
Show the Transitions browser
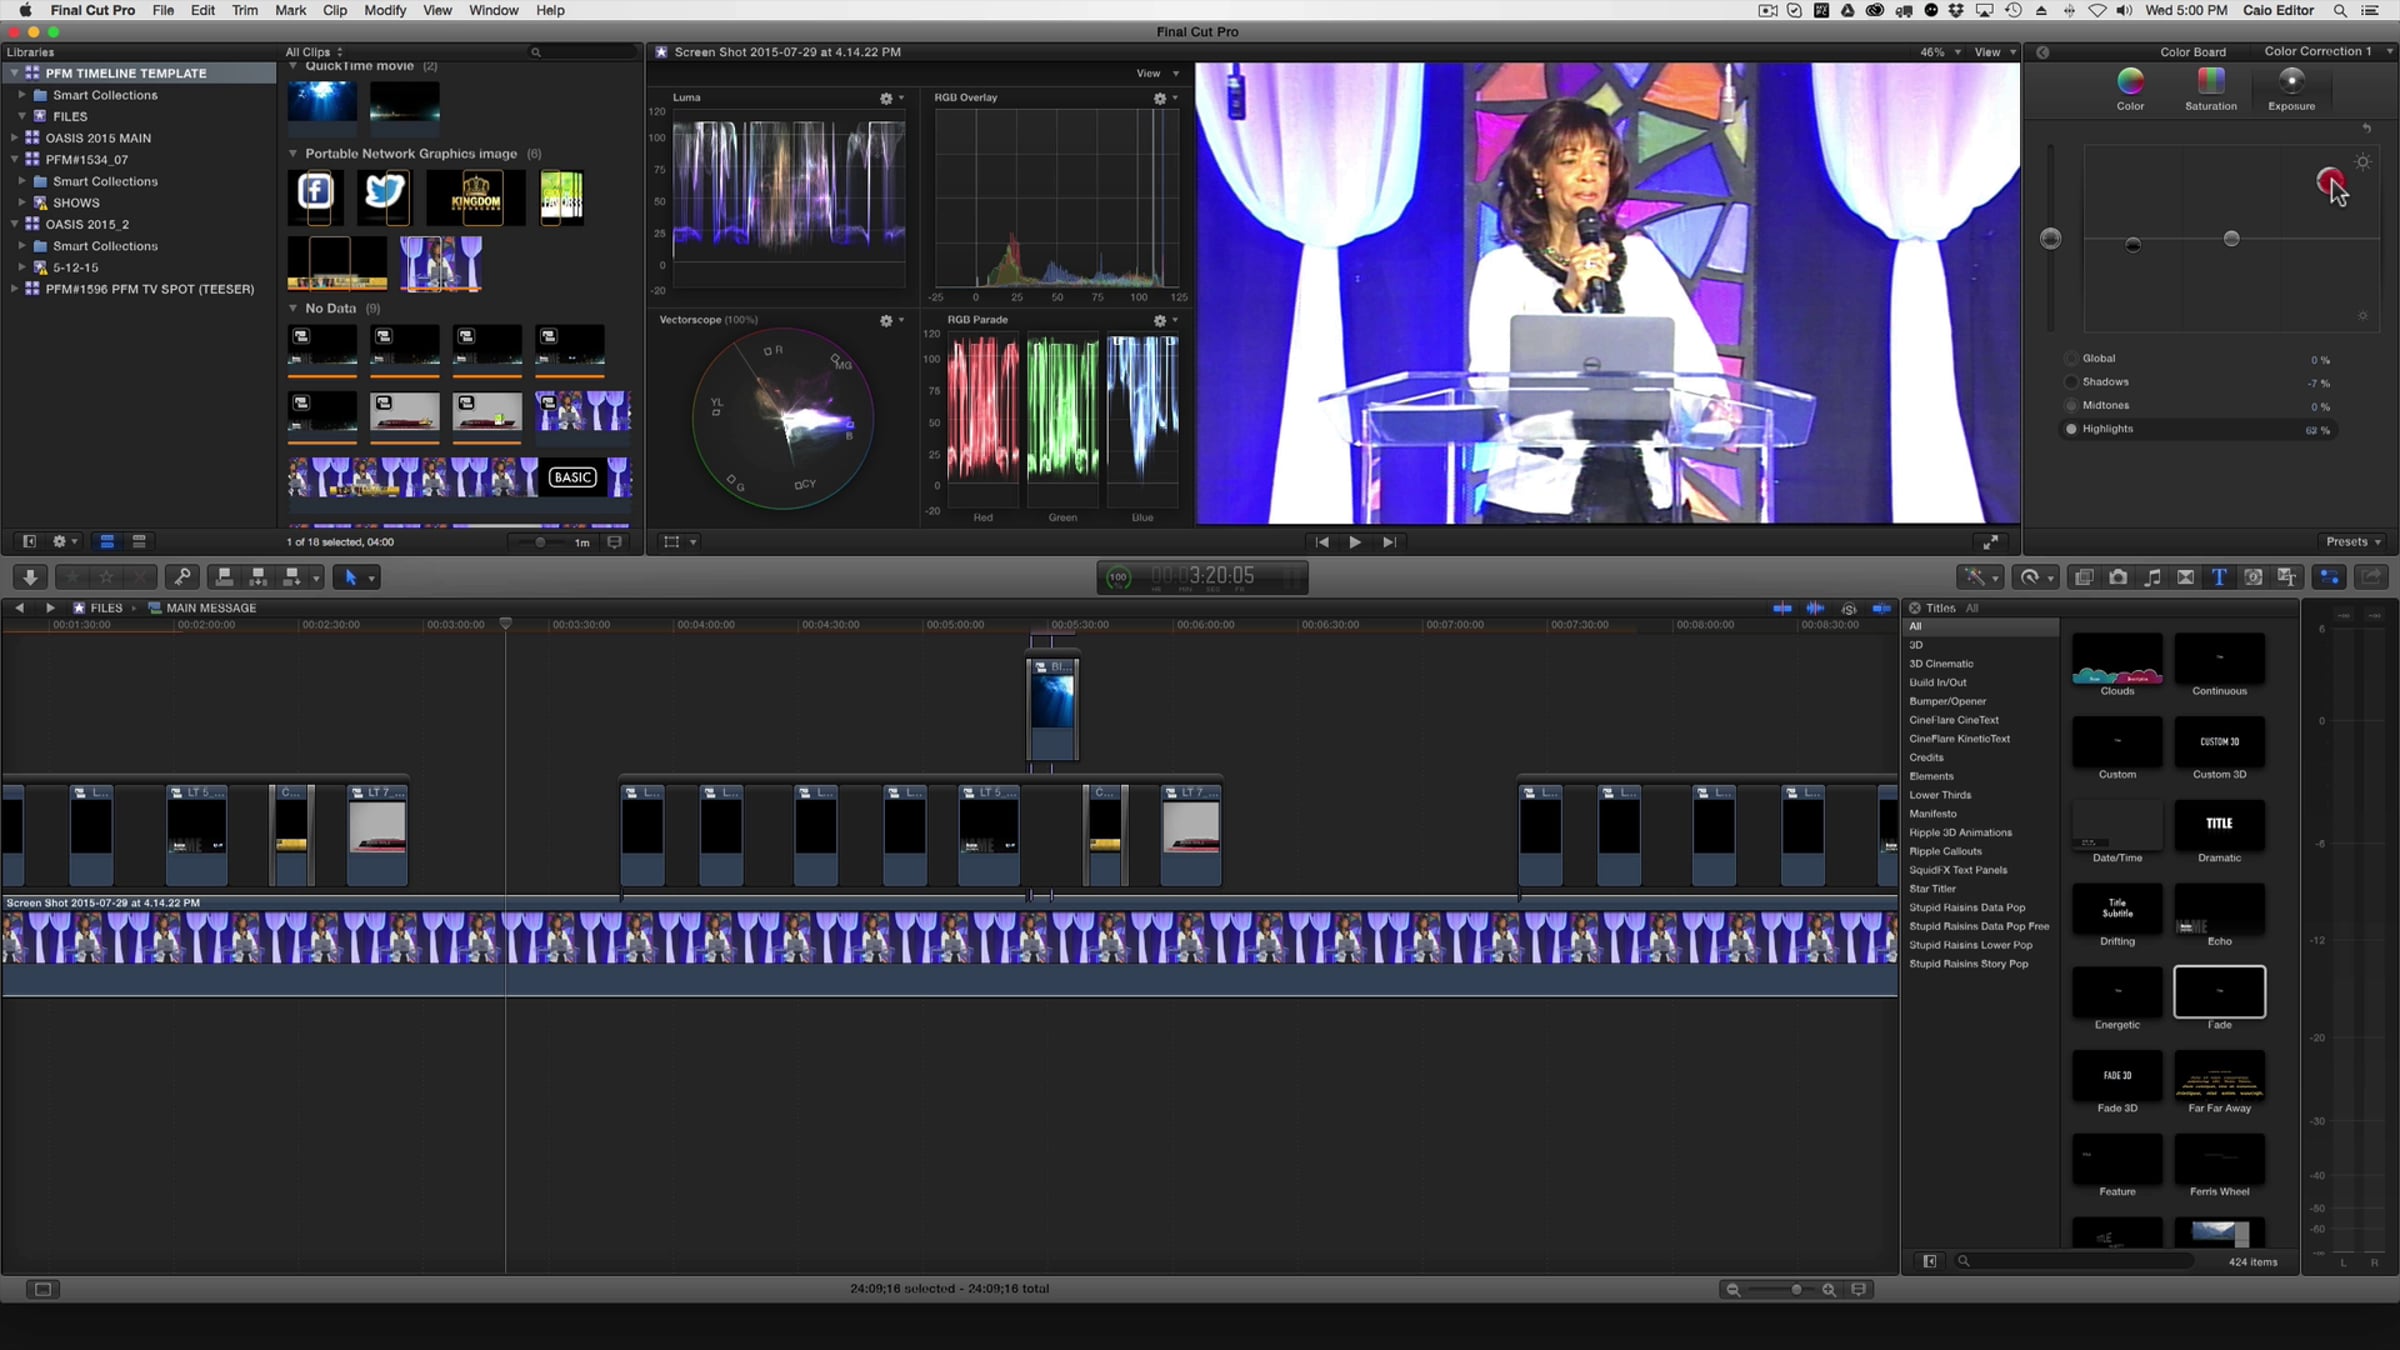[2186, 577]
